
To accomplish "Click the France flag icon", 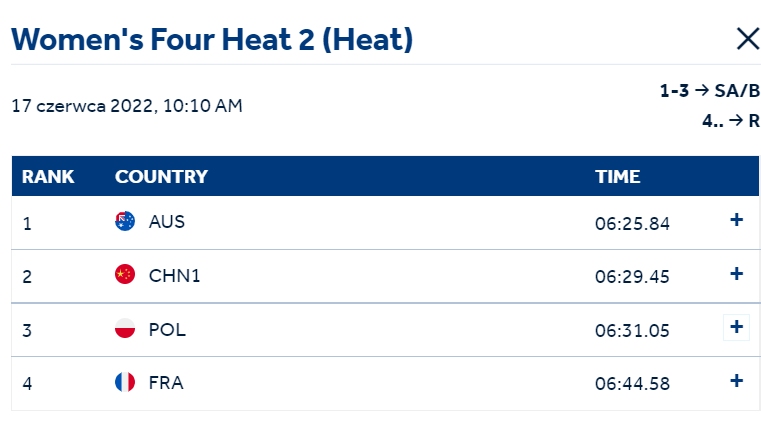I will tap(125, 382).
